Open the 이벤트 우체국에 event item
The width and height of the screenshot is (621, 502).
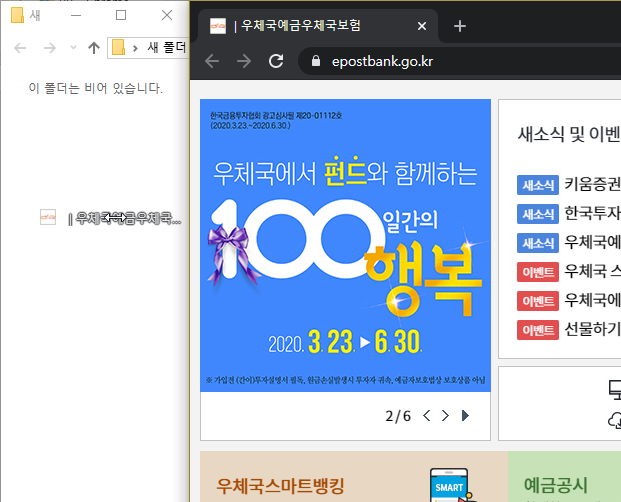coord(568,301)
